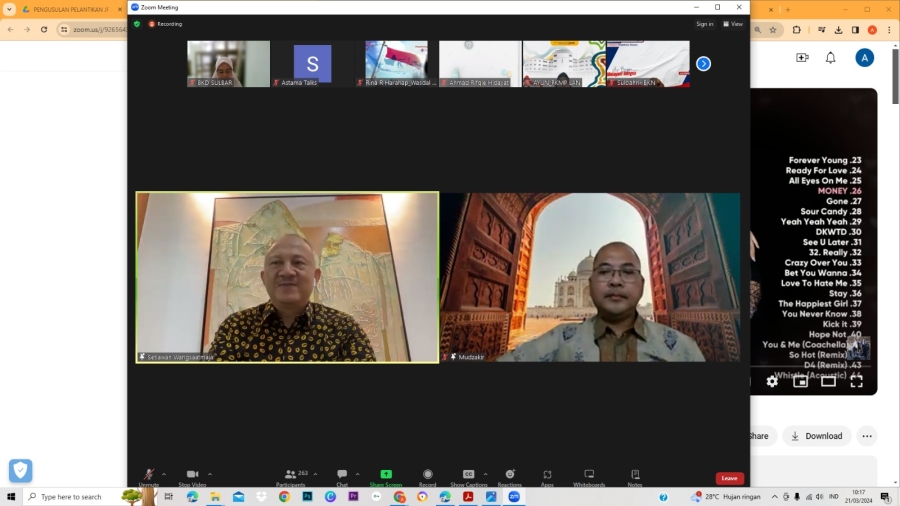
Task: Select BKD SULBAR participant thumbnail
Action: point(228,64)
